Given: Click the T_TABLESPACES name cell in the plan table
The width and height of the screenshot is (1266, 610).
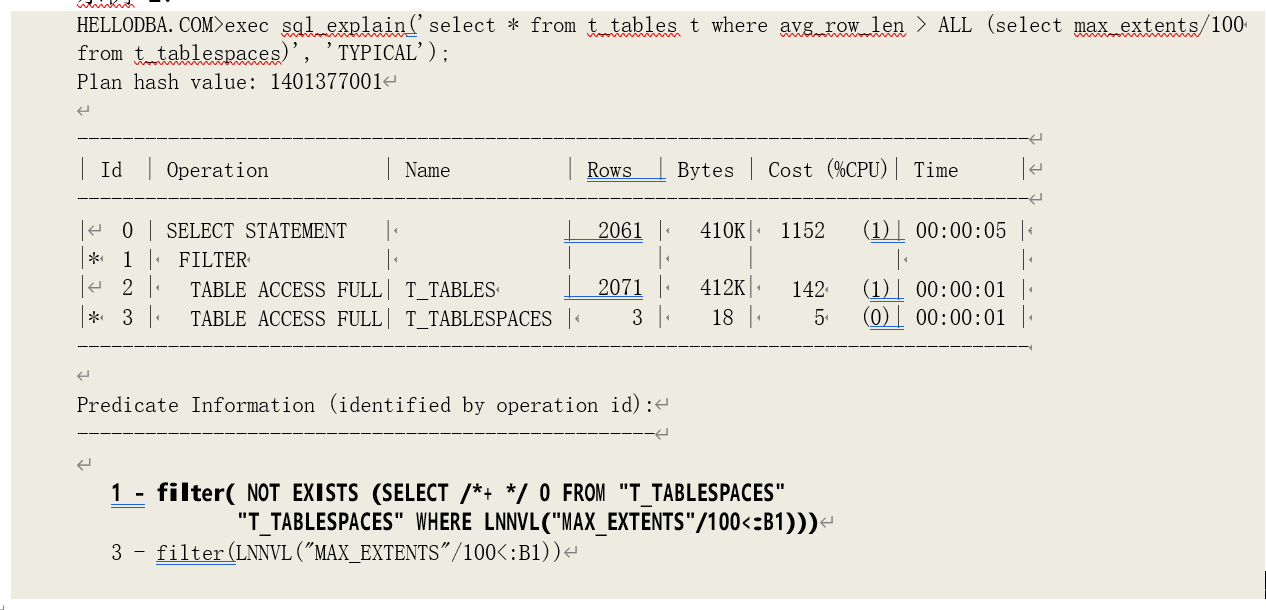Looking at the screenshot, I should 478,319.
